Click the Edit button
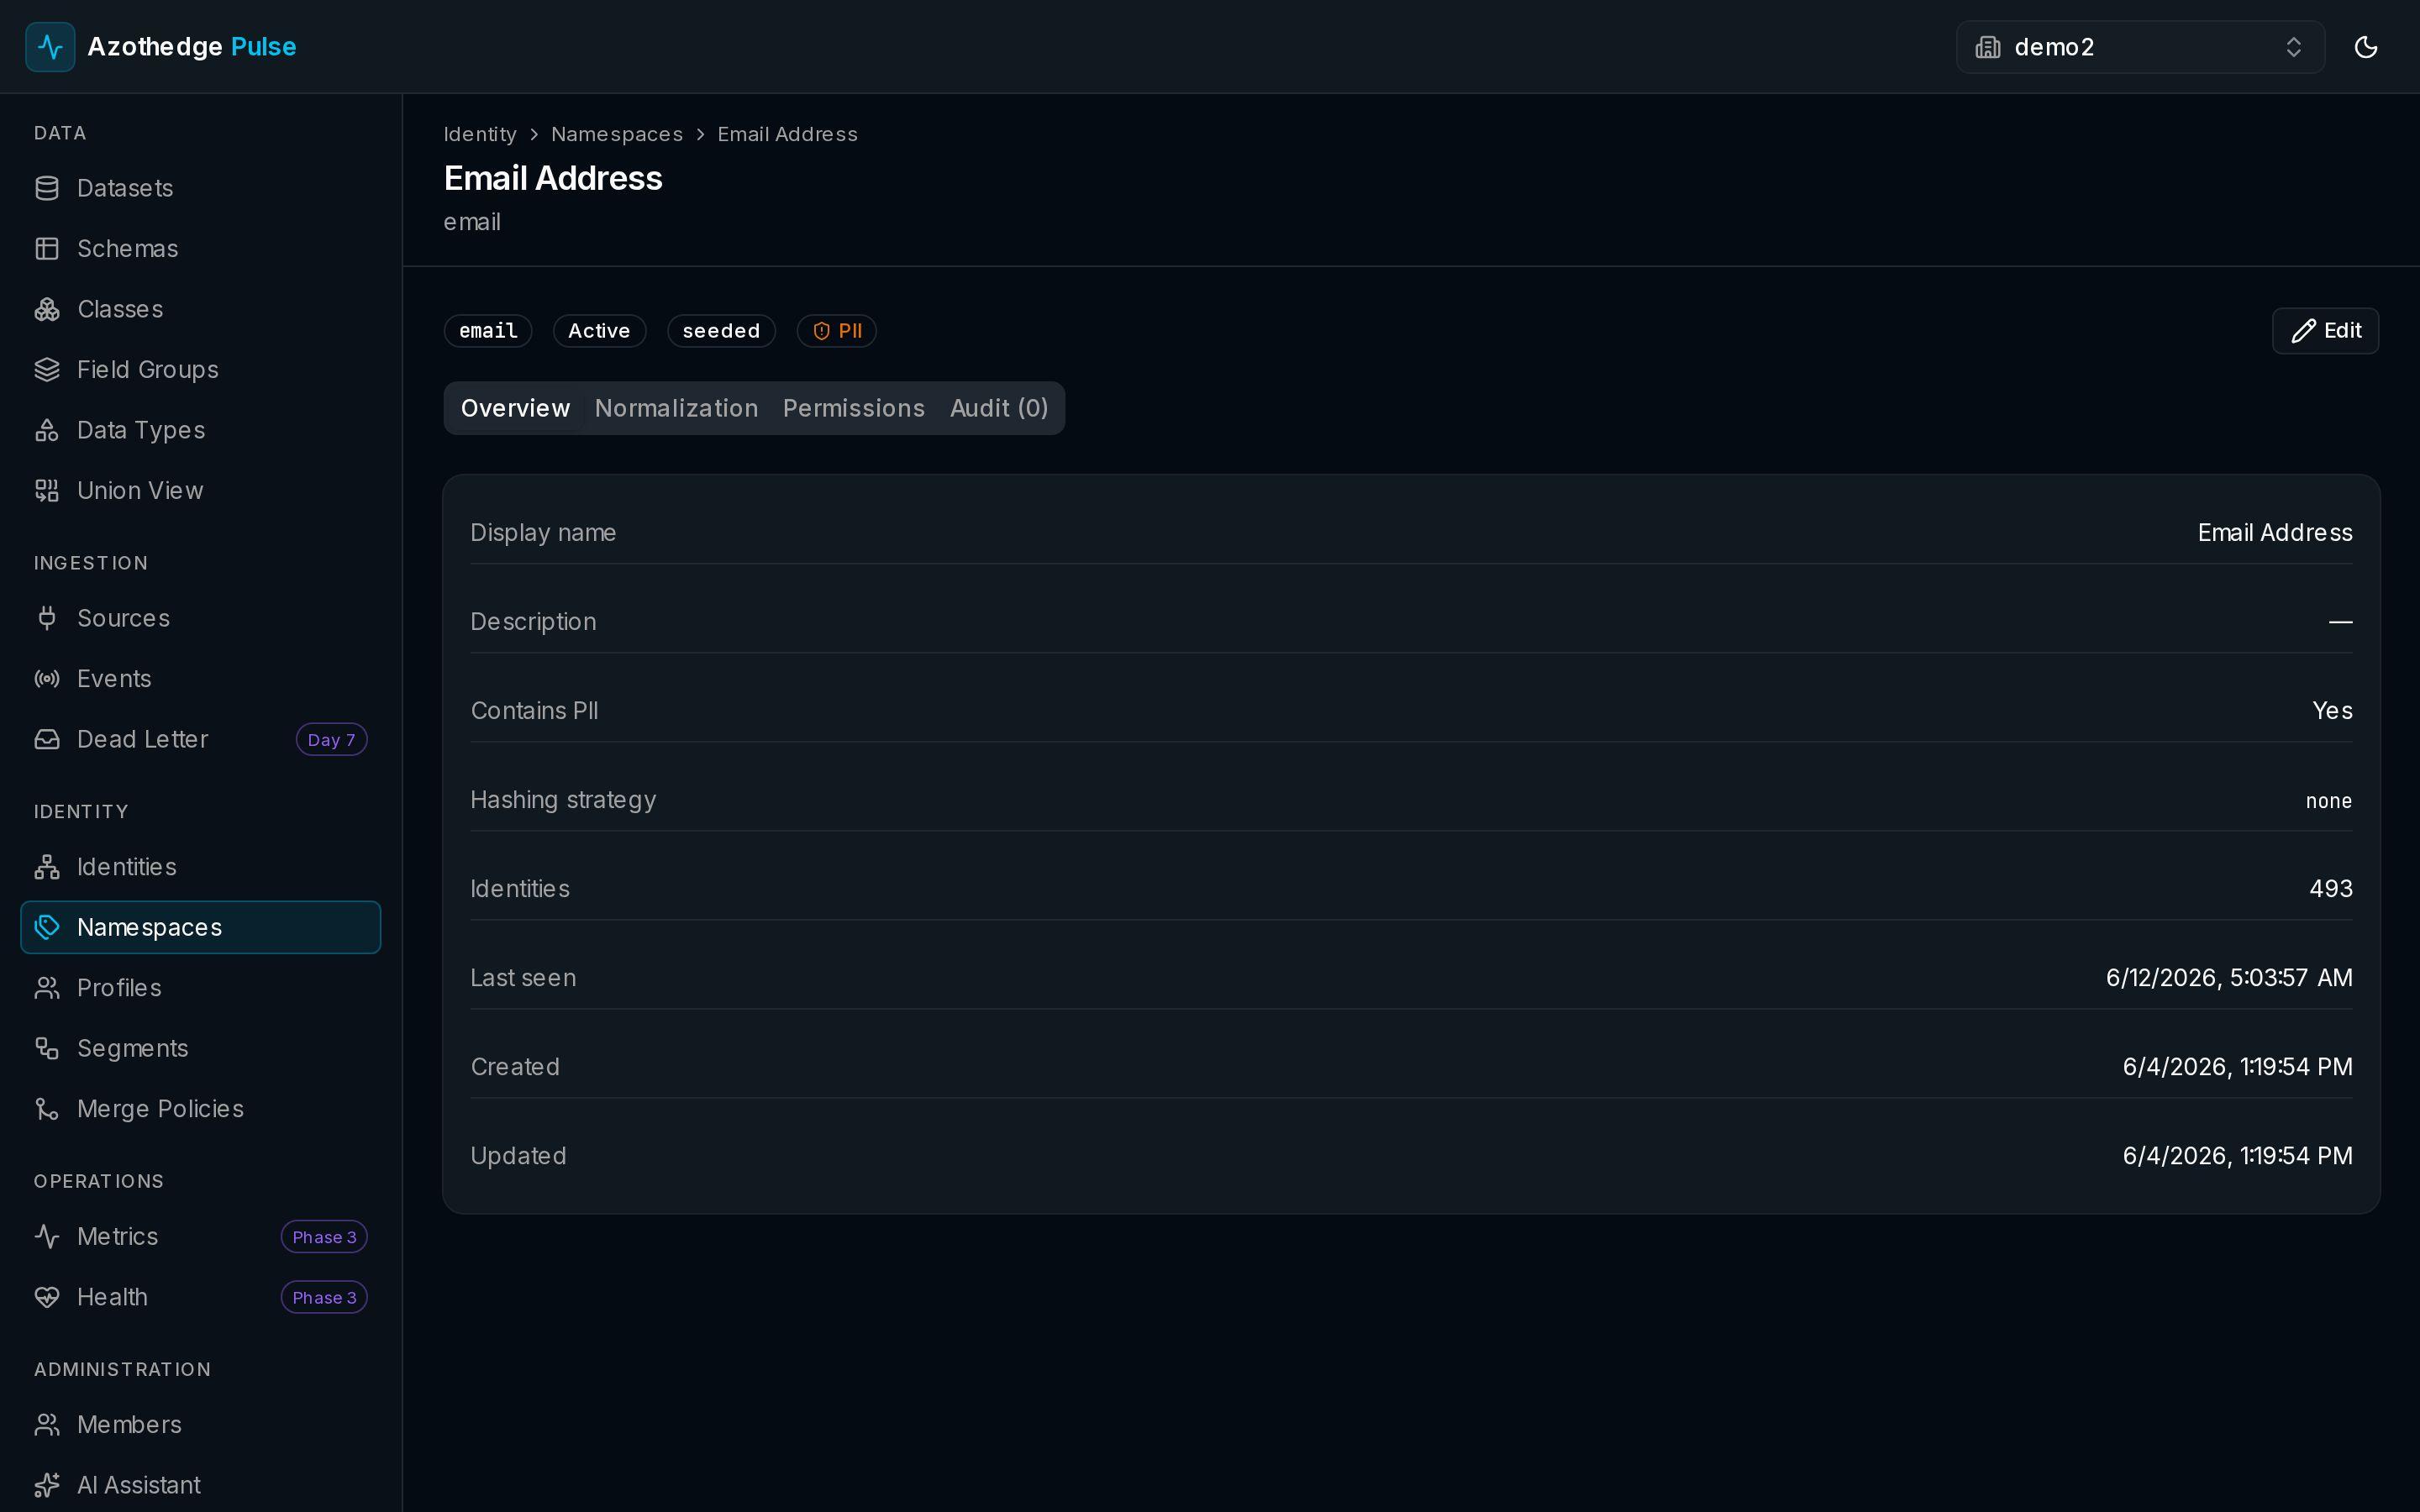 click(2325, 331)
